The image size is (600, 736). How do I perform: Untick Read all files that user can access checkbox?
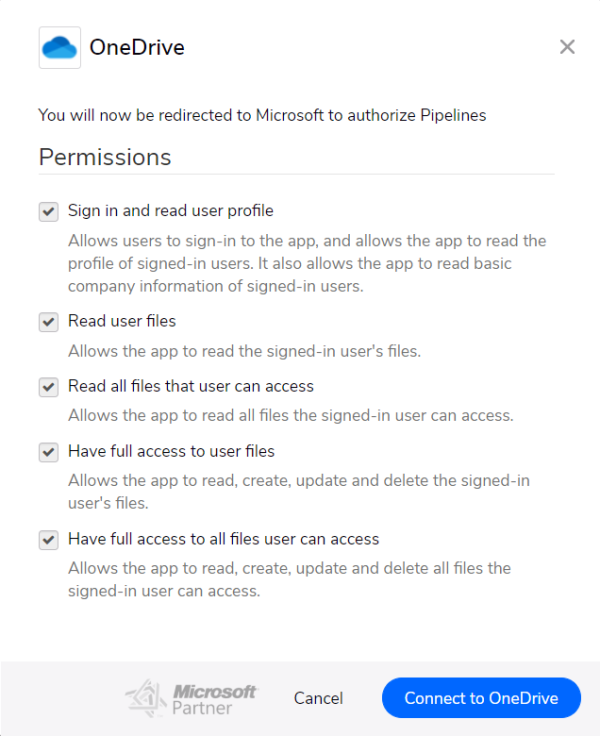(x=48, y=387)
